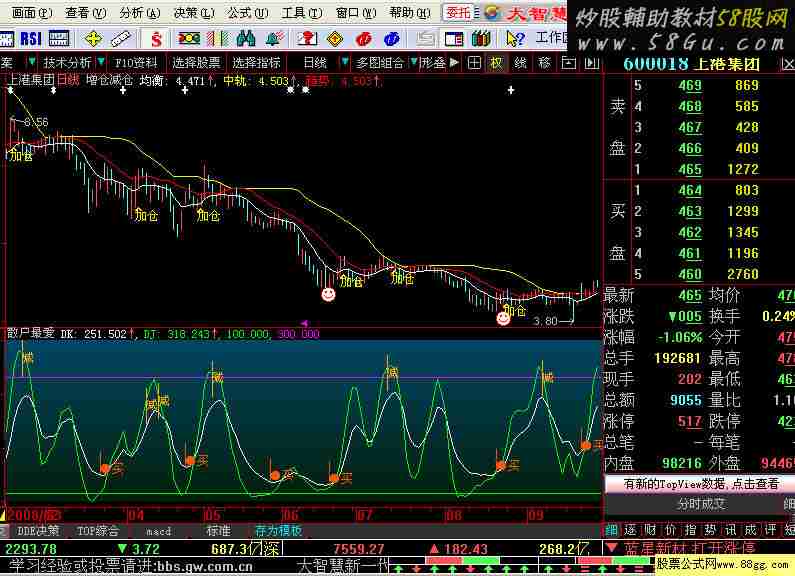The width and height of the screenshot is (795, 576).
Task: Toggle the 线 line mode button
Action: tap(520, 63)
